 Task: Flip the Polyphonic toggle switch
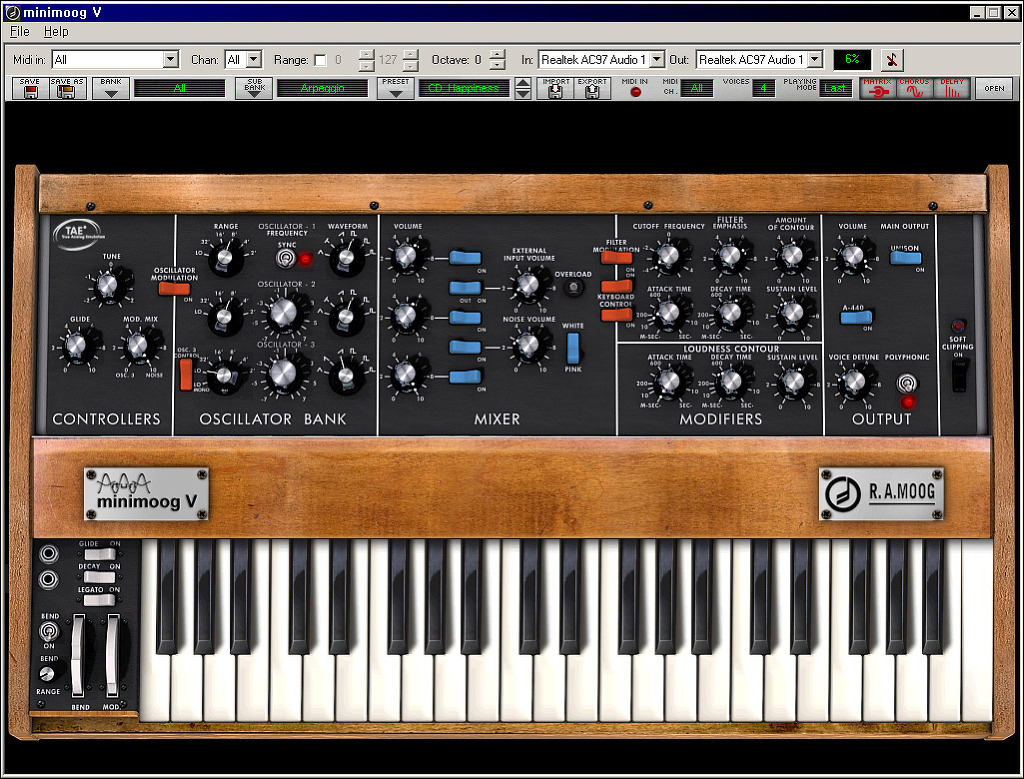click(907, 382)
